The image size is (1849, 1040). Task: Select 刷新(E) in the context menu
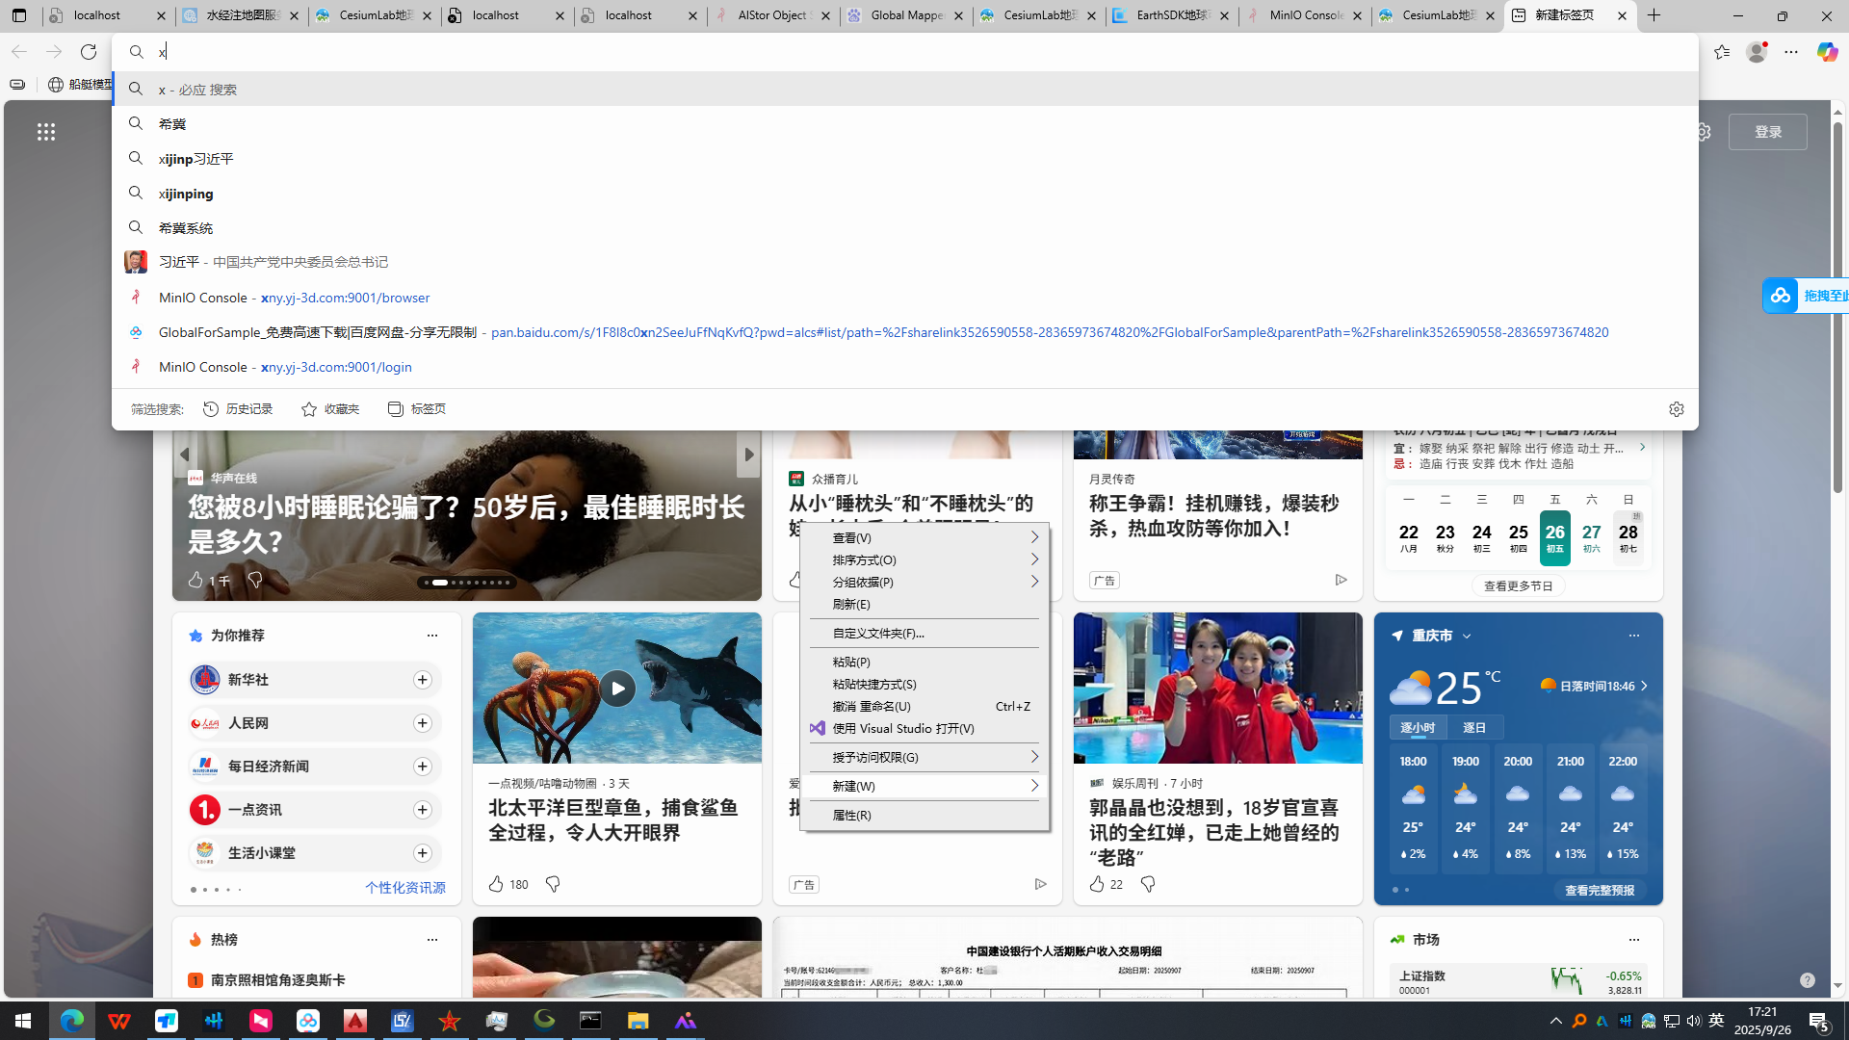point(851,604)
